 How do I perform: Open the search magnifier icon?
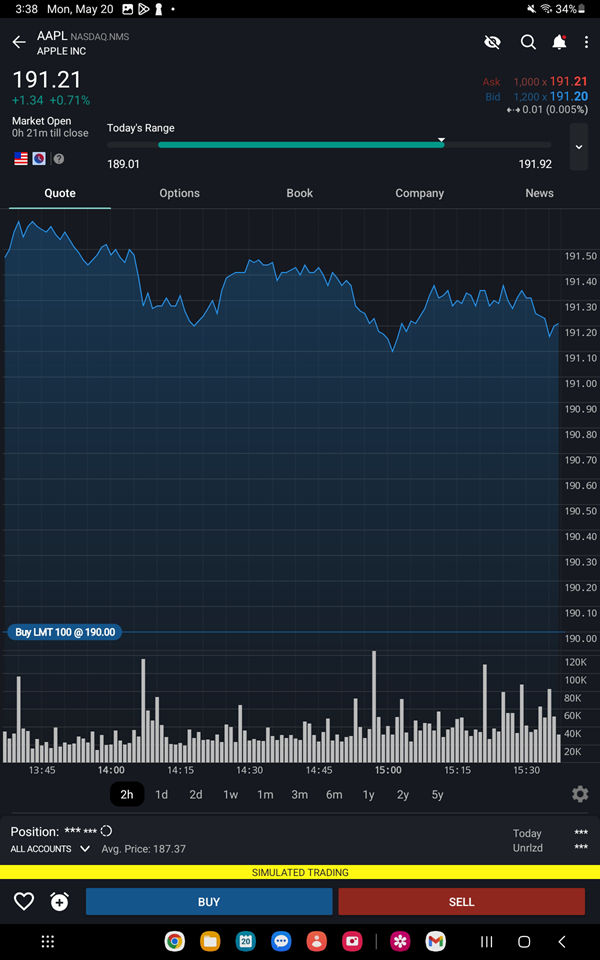click(528, 42)
